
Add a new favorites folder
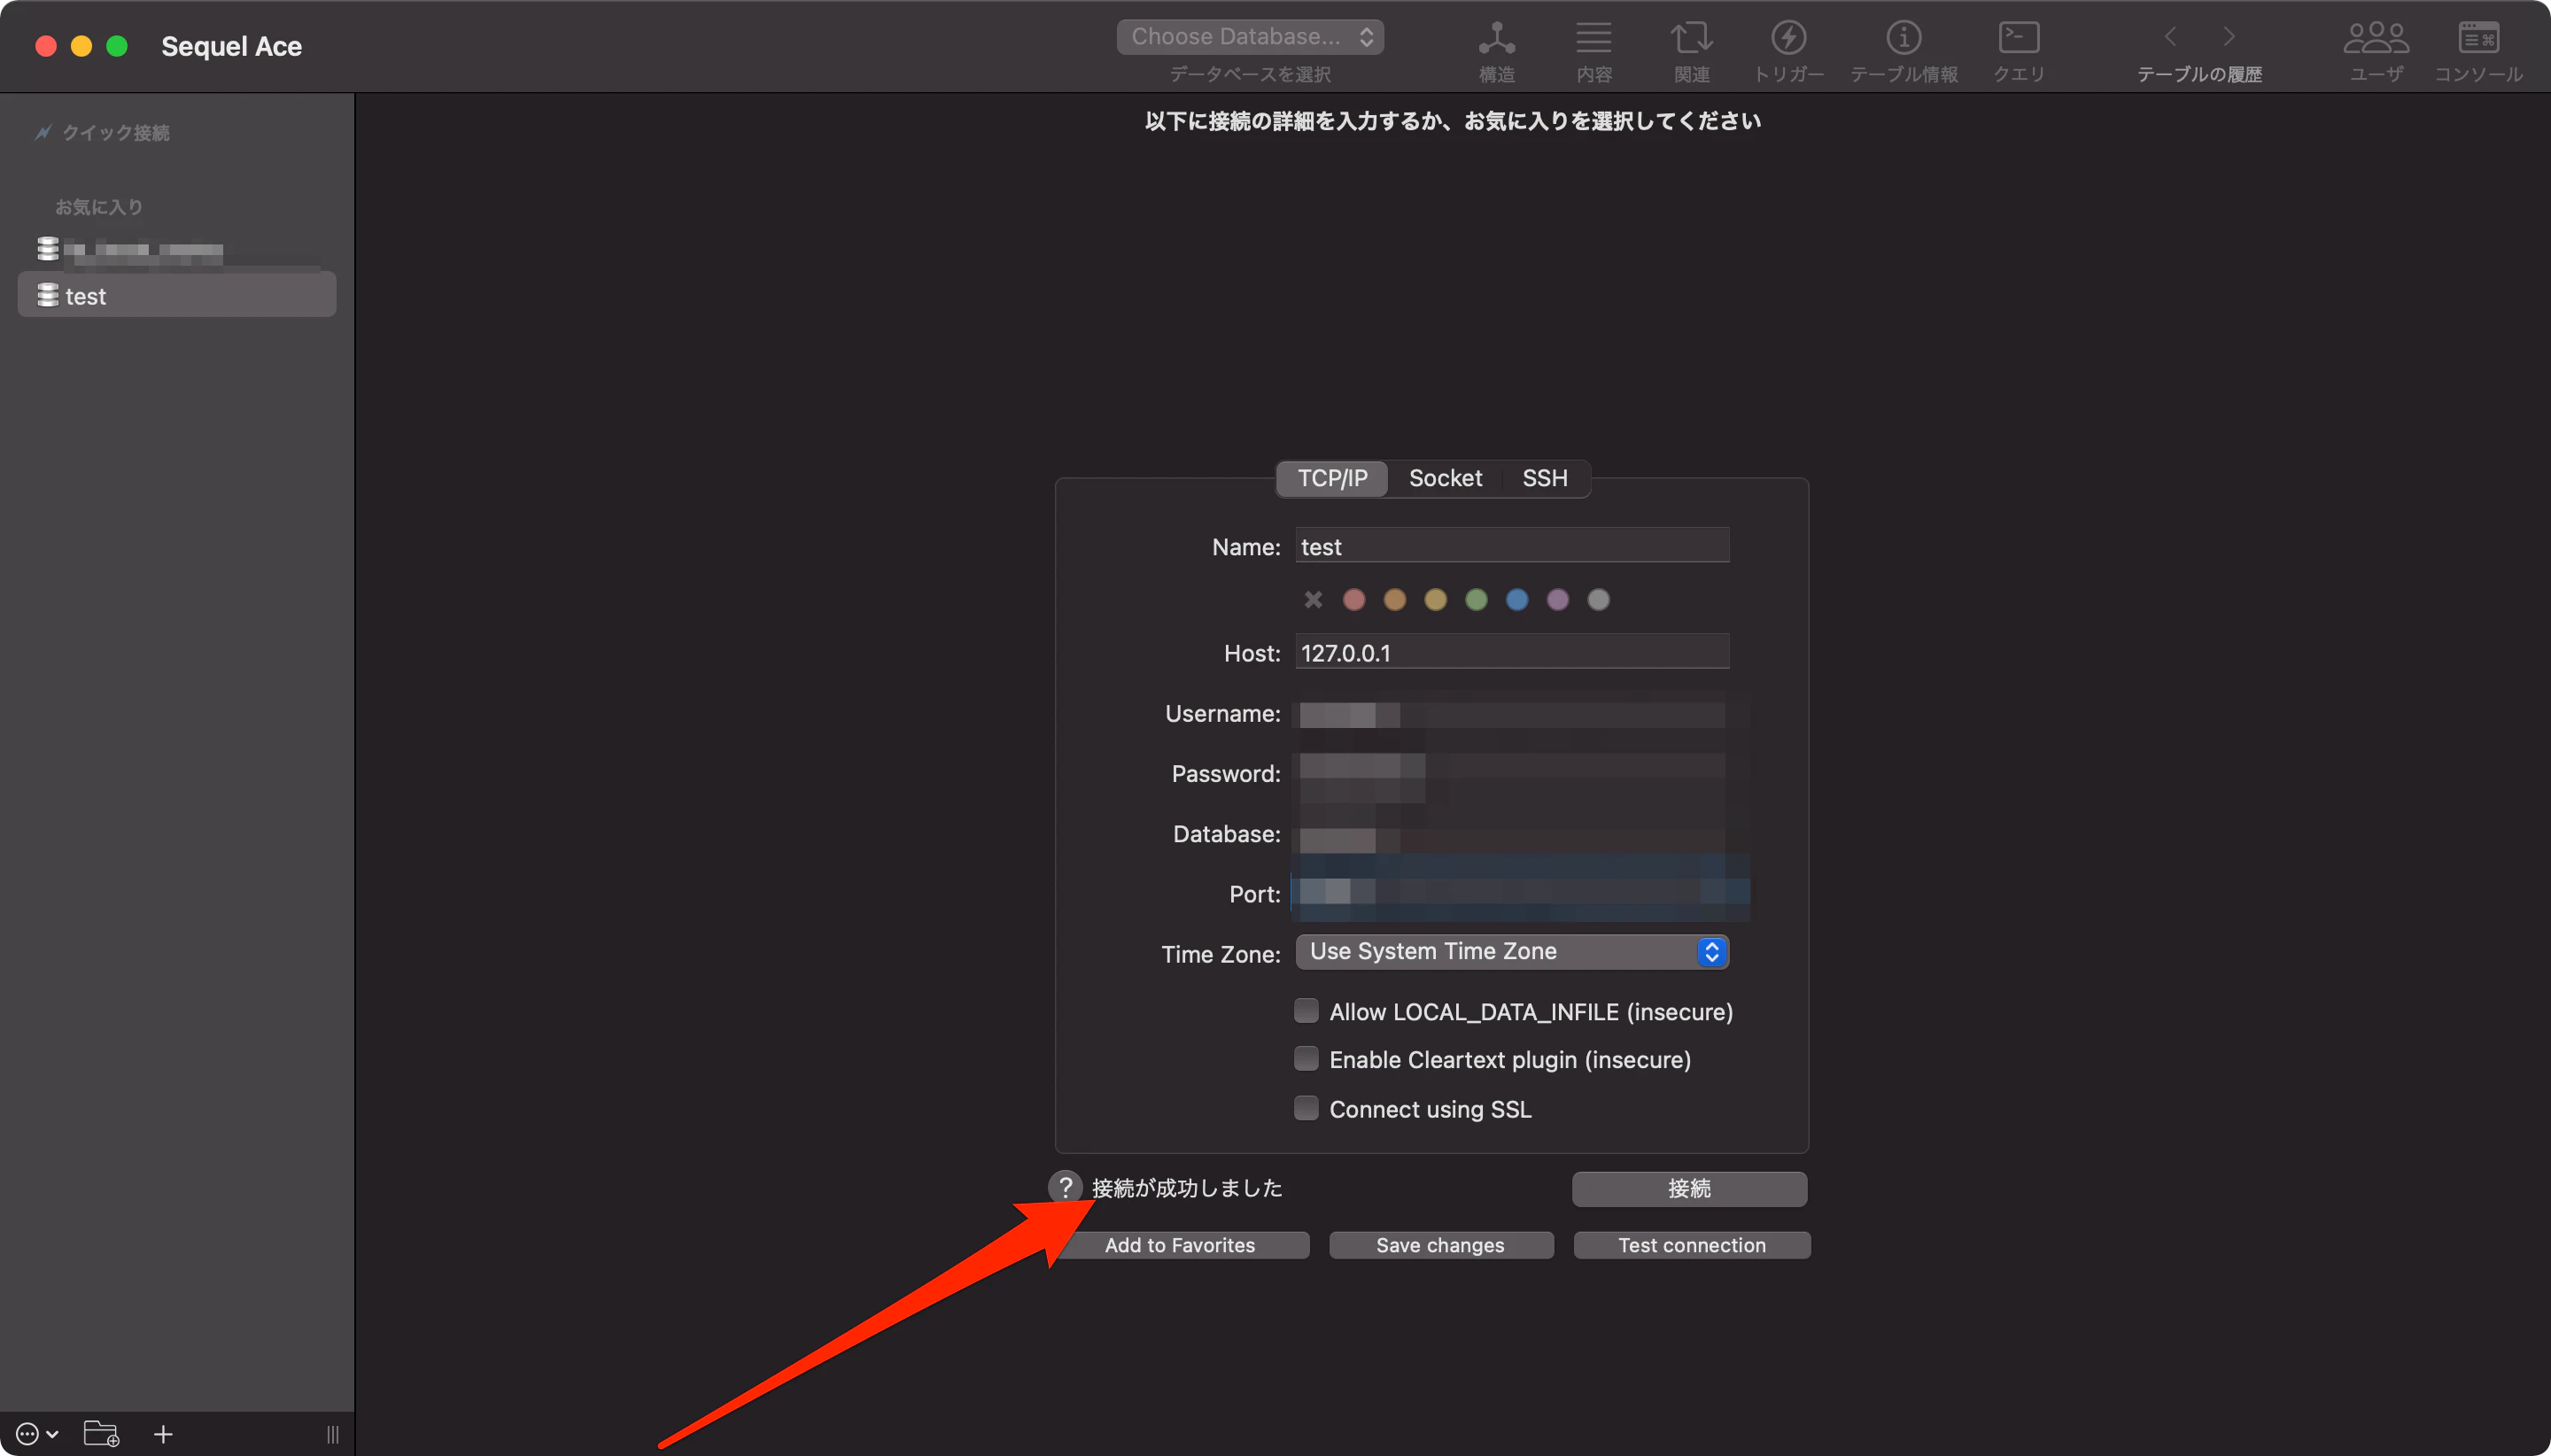coord(101,1433)
